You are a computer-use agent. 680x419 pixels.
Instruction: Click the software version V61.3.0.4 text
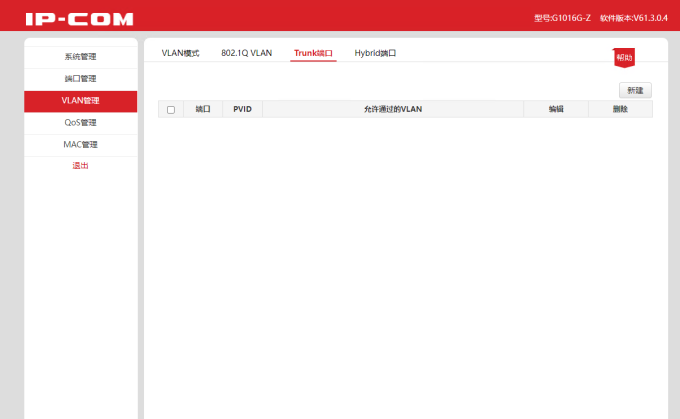click(634, 18)
